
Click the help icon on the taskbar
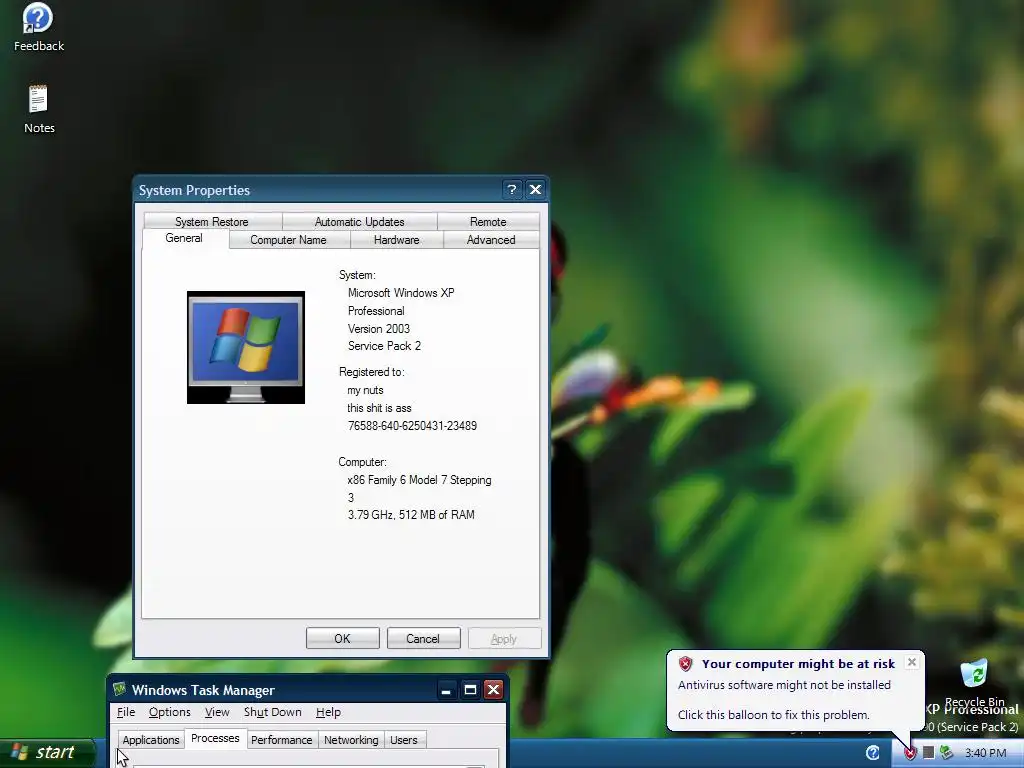872,753
